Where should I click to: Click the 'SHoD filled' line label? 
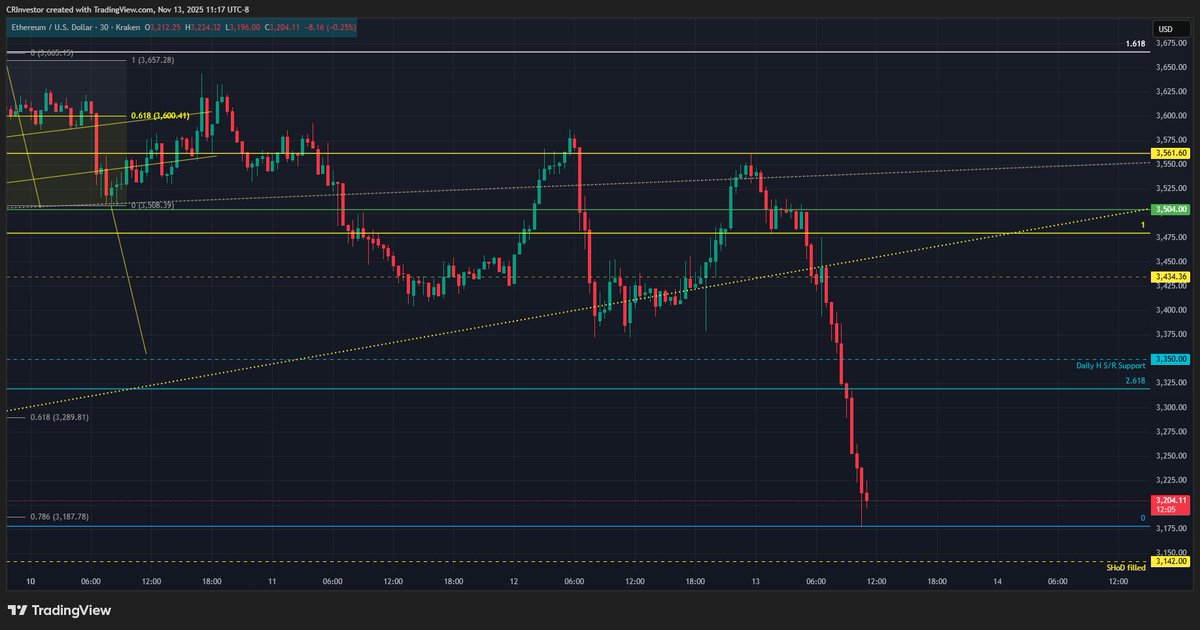pos(1126,568)
